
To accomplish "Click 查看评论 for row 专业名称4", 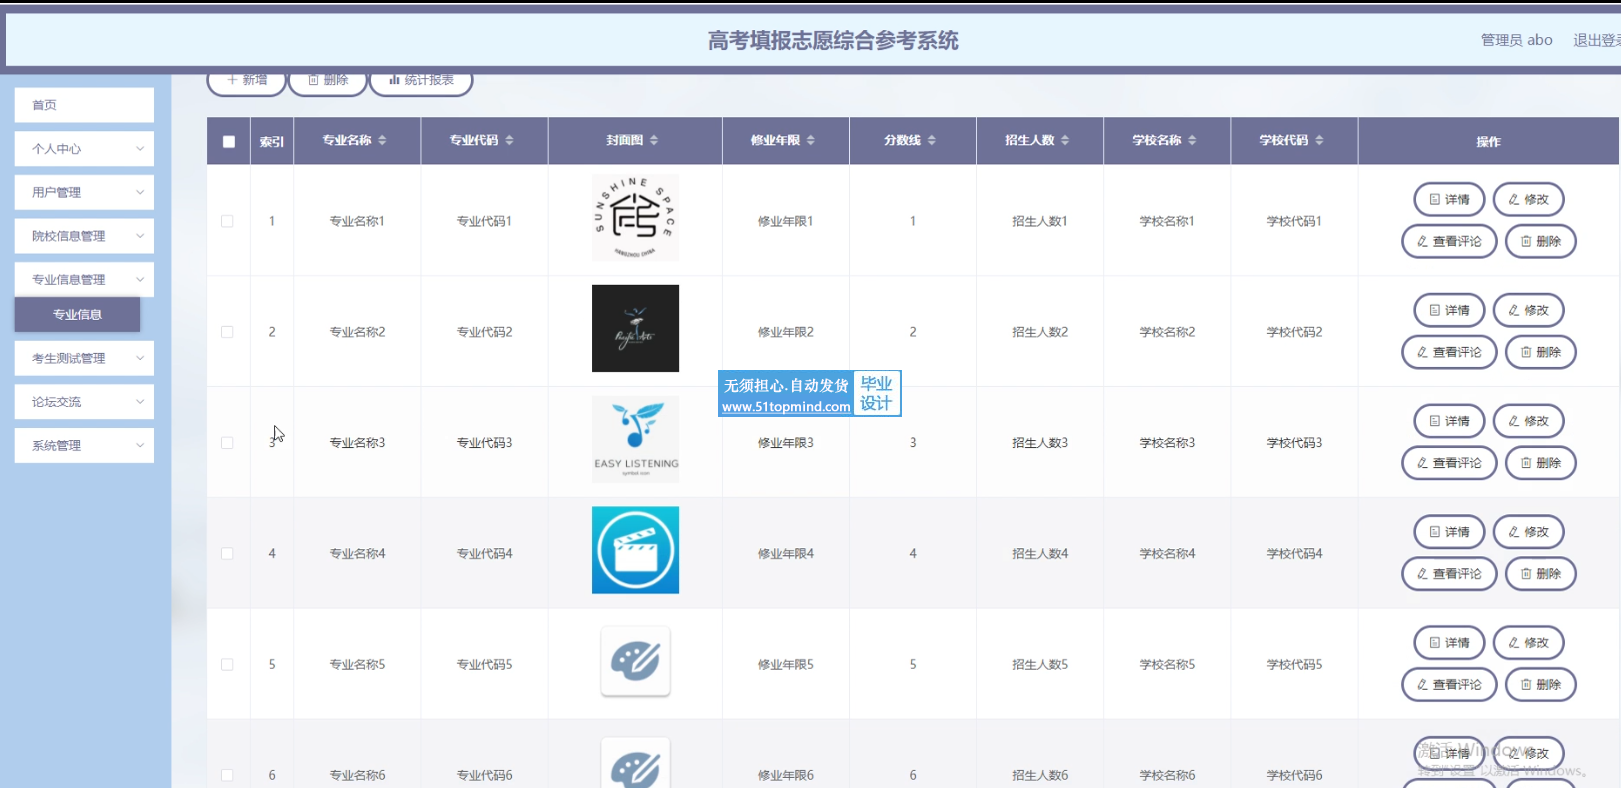I will pyautogui.click(x=1449, y=574).
